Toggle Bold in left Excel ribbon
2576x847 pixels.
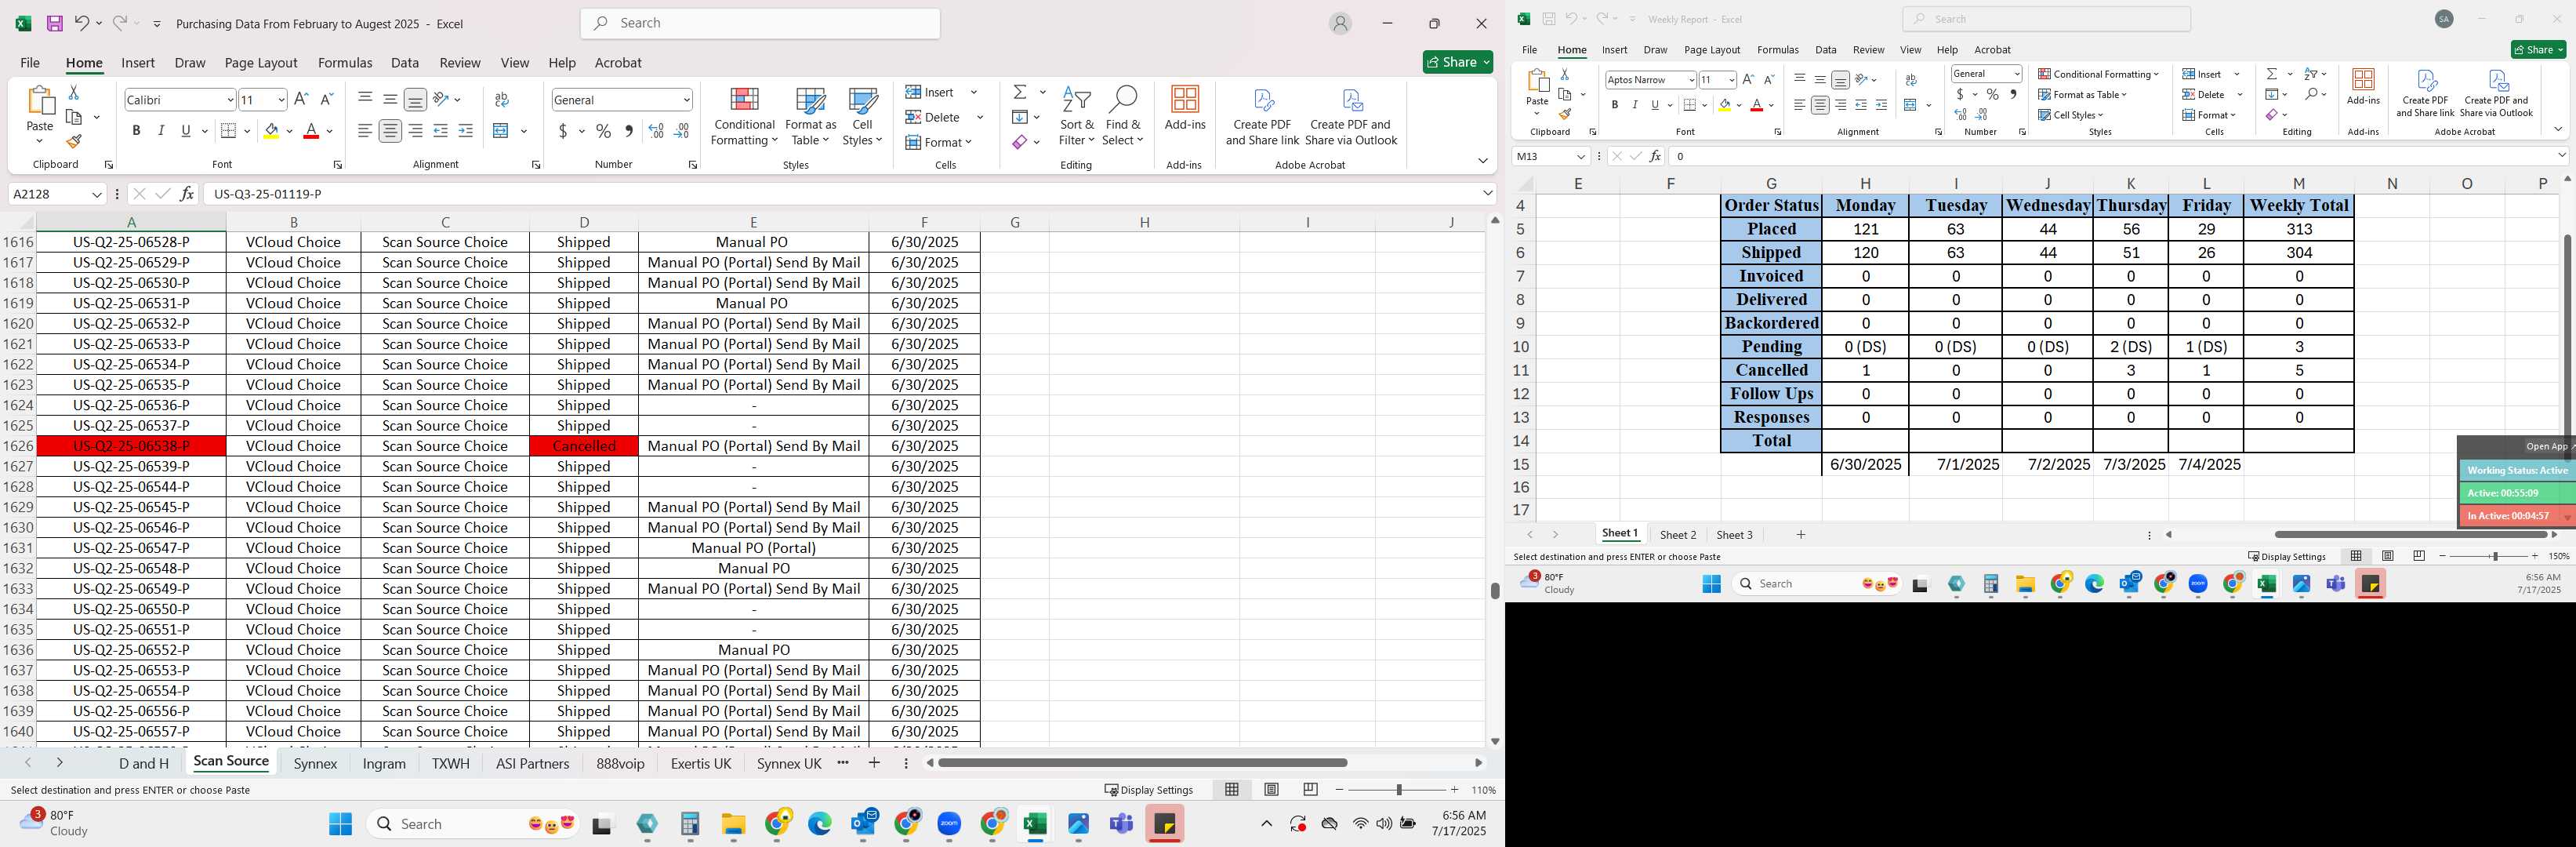pos(136,131)
